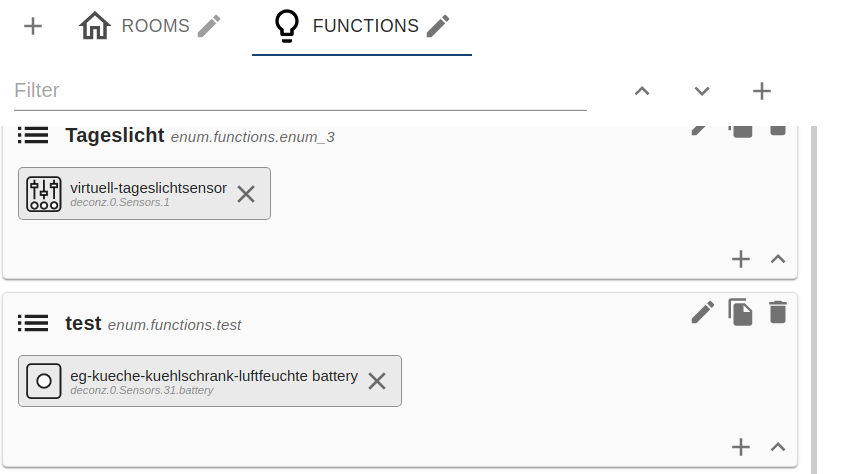Add a new enum category with the top-left plus
843x474 pixels.
point(33,26)
